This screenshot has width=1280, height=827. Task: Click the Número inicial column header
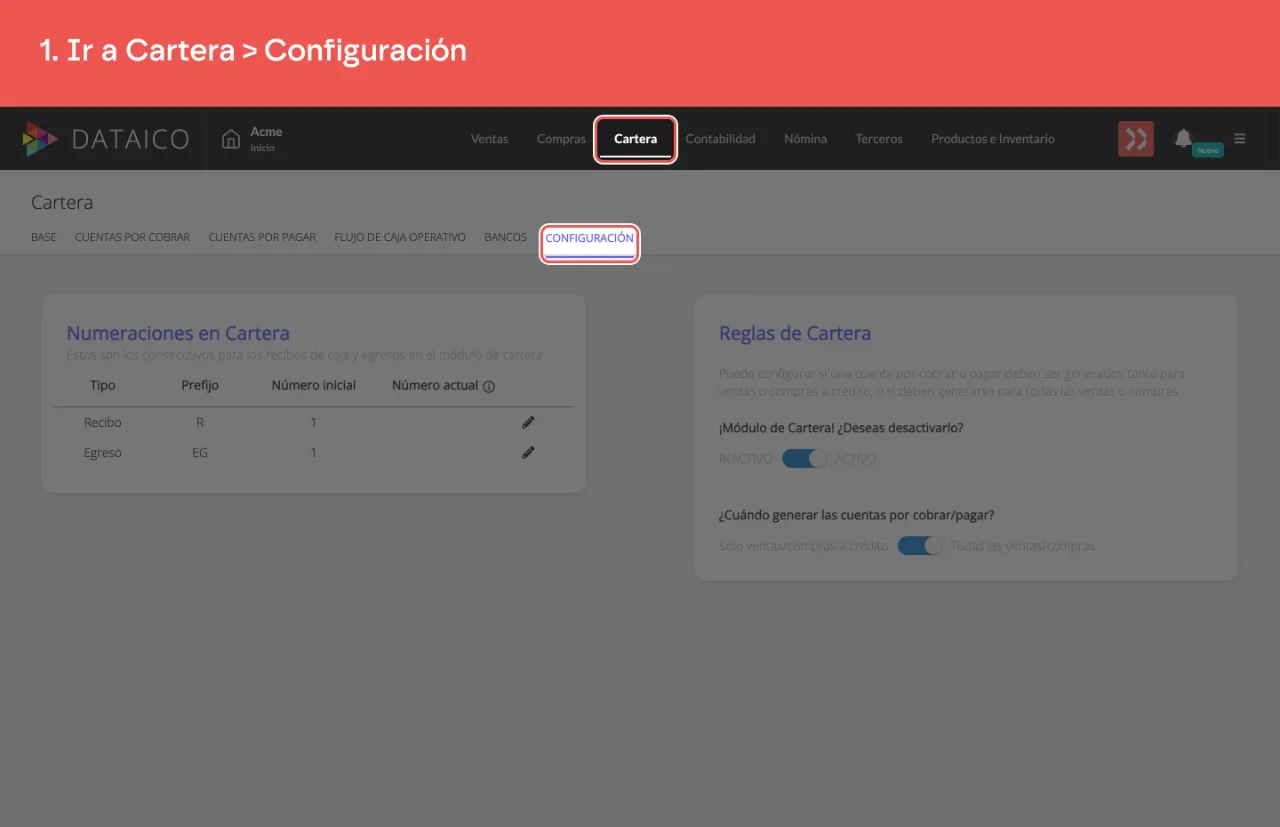(314, 385)
